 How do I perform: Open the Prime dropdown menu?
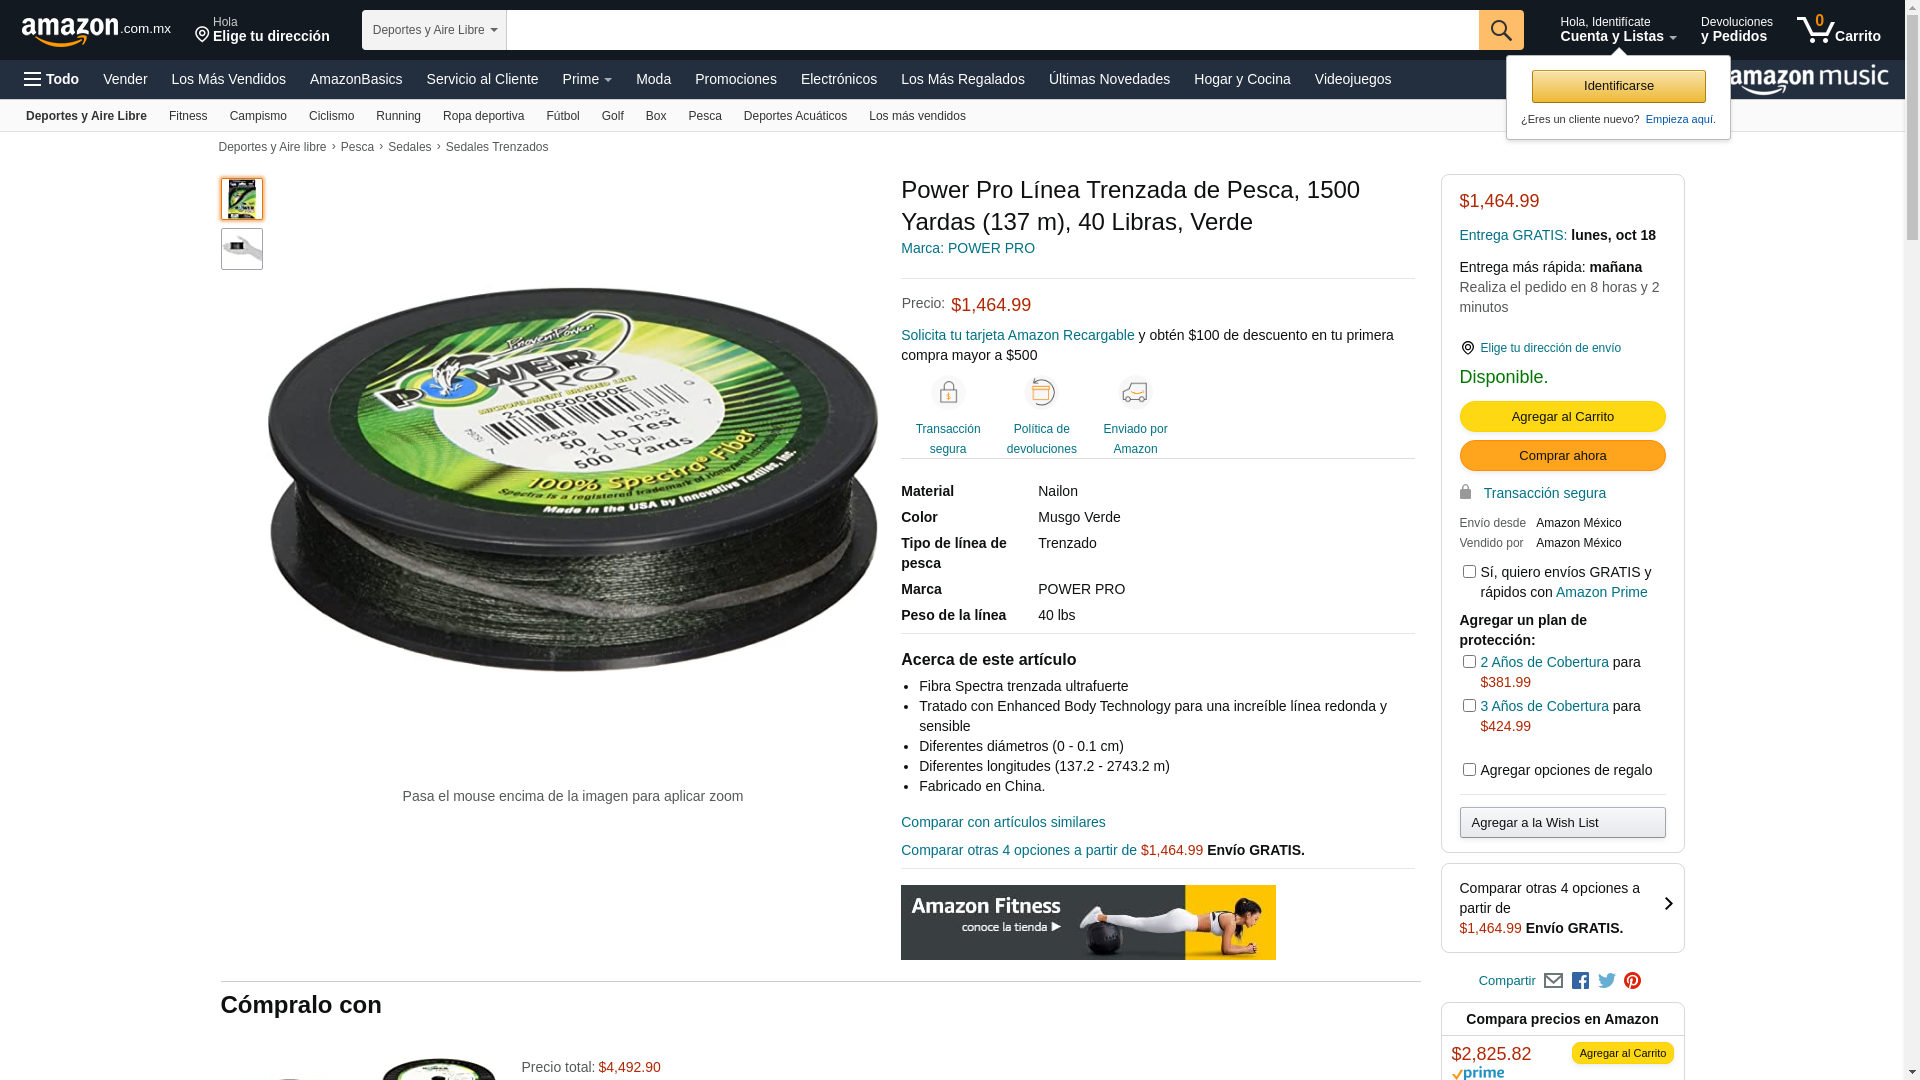[x=587, y=79]
